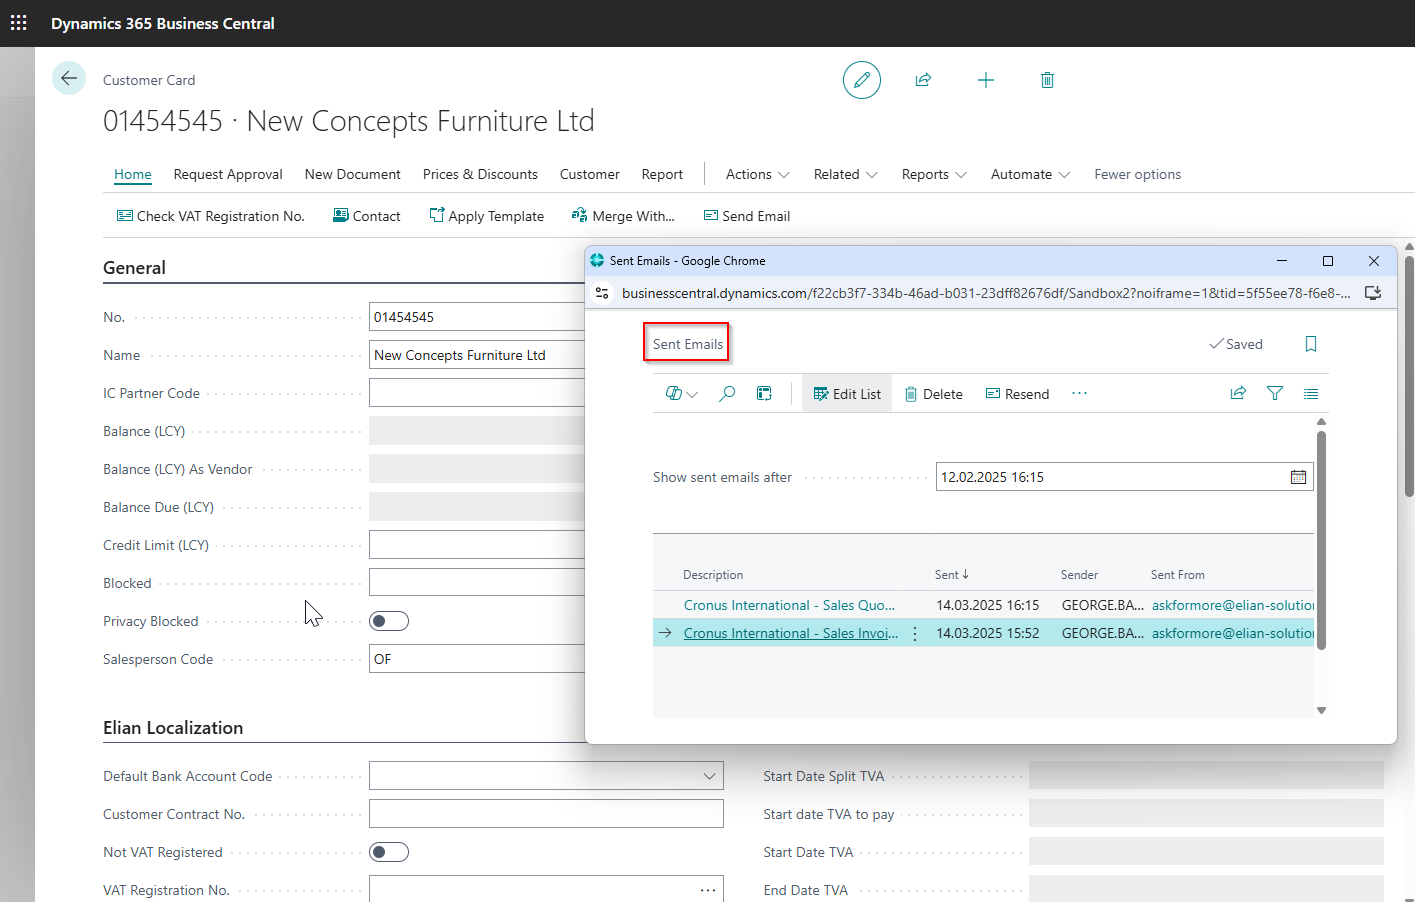This screenshot has width=1415, height=902.
Task: Click Resend in Sent Emails toolbar
Action: [1017, 394]
